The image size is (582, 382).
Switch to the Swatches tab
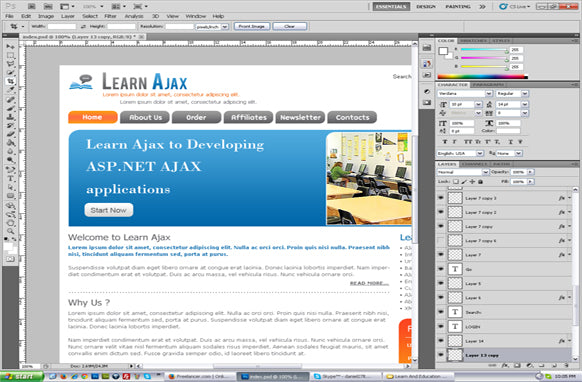tap(474, 40)
